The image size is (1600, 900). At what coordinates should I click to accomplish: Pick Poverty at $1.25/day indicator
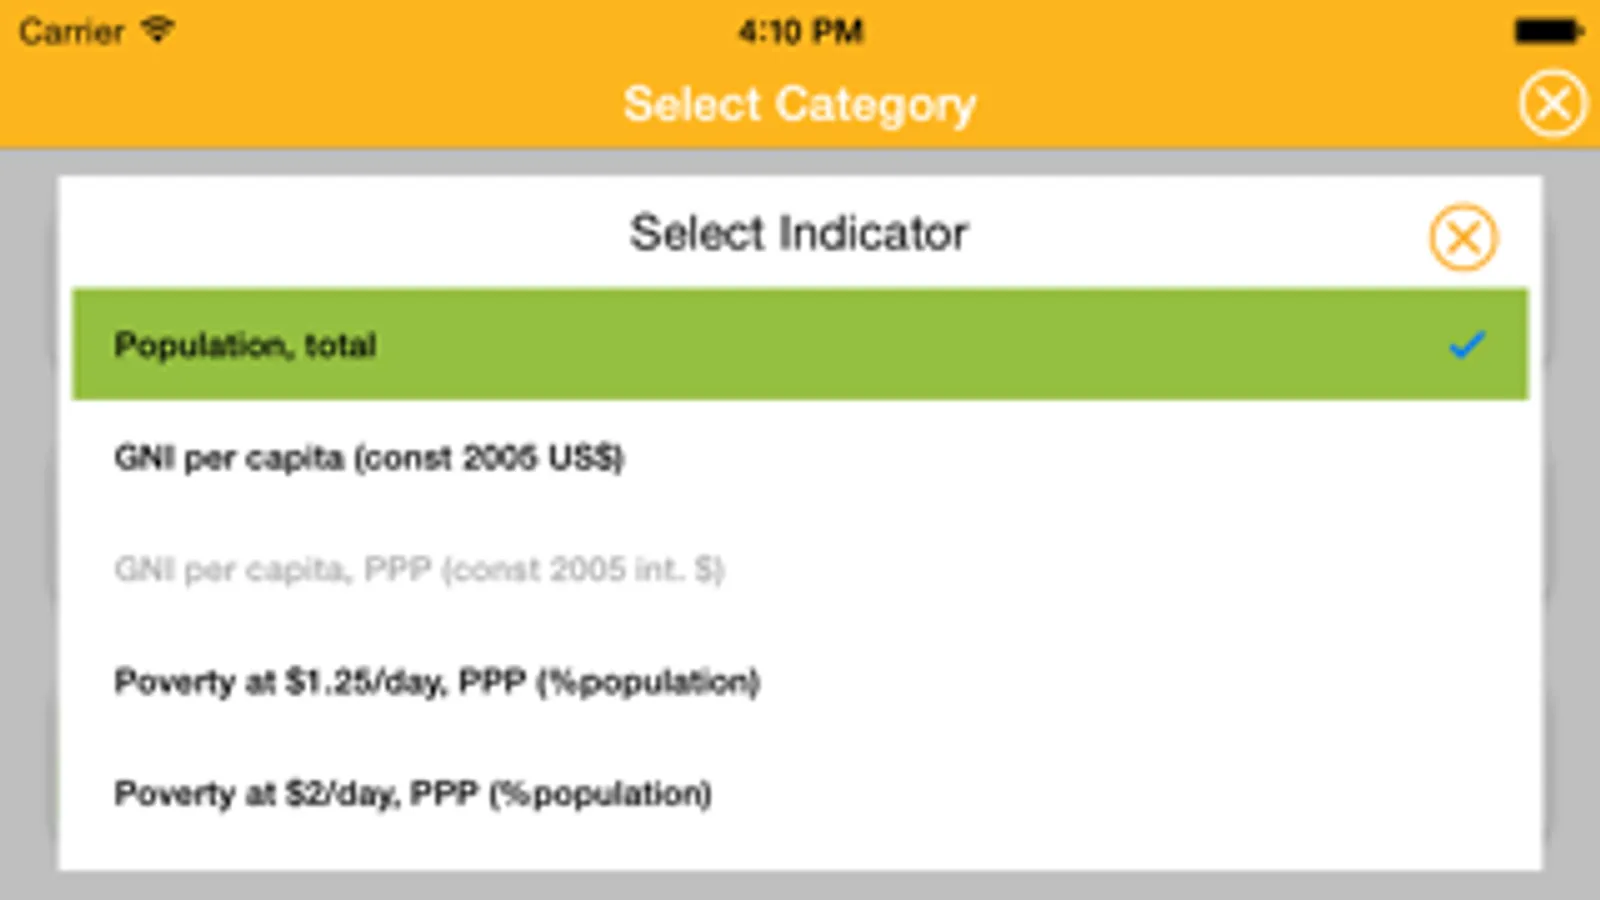pos(437,682)
